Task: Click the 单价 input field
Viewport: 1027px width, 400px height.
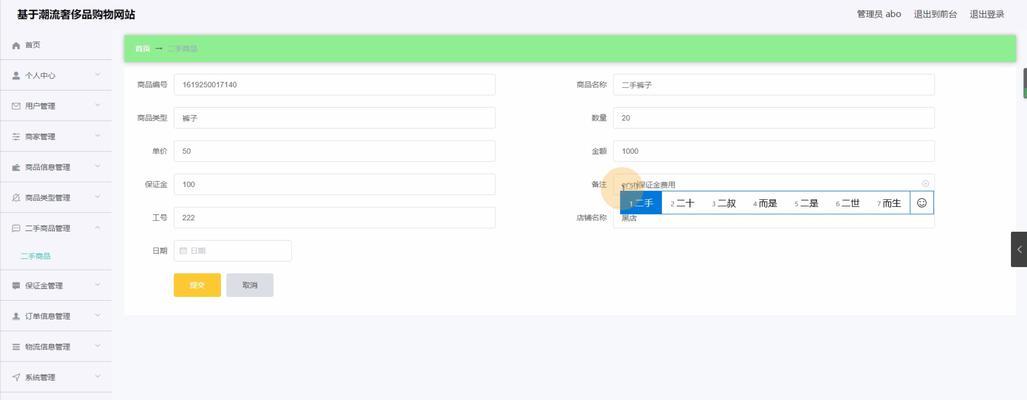Action: pyautogui.click(x=335, y=151)
